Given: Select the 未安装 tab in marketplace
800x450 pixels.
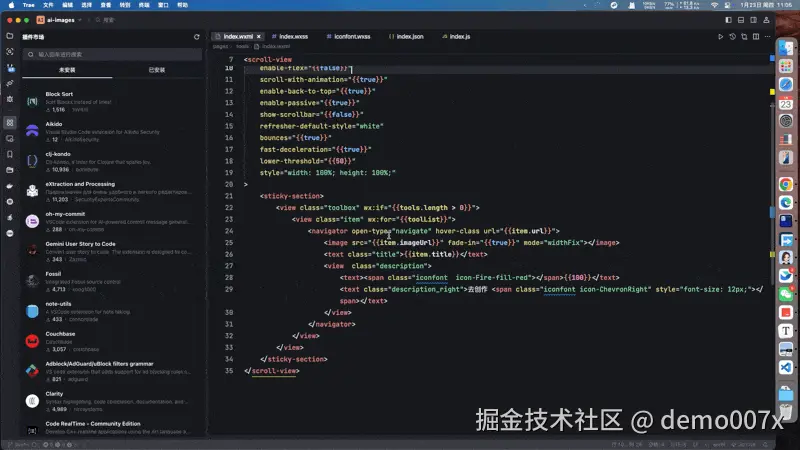Looking at the screenshot, I should point(67,70).
